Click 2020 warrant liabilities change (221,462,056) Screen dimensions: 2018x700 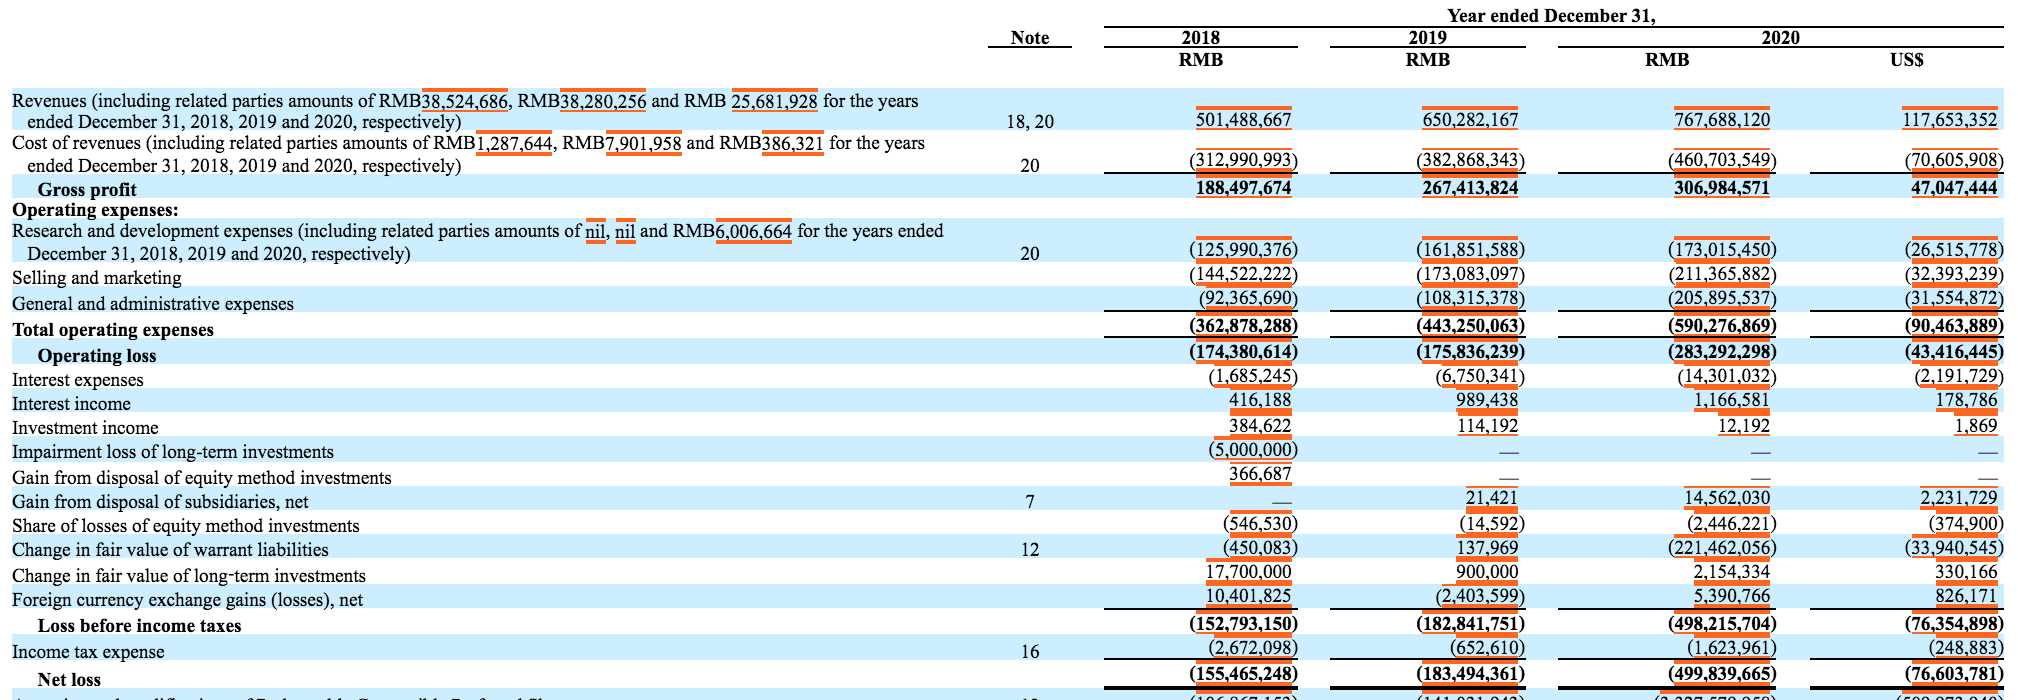[x=1722, y=548]
